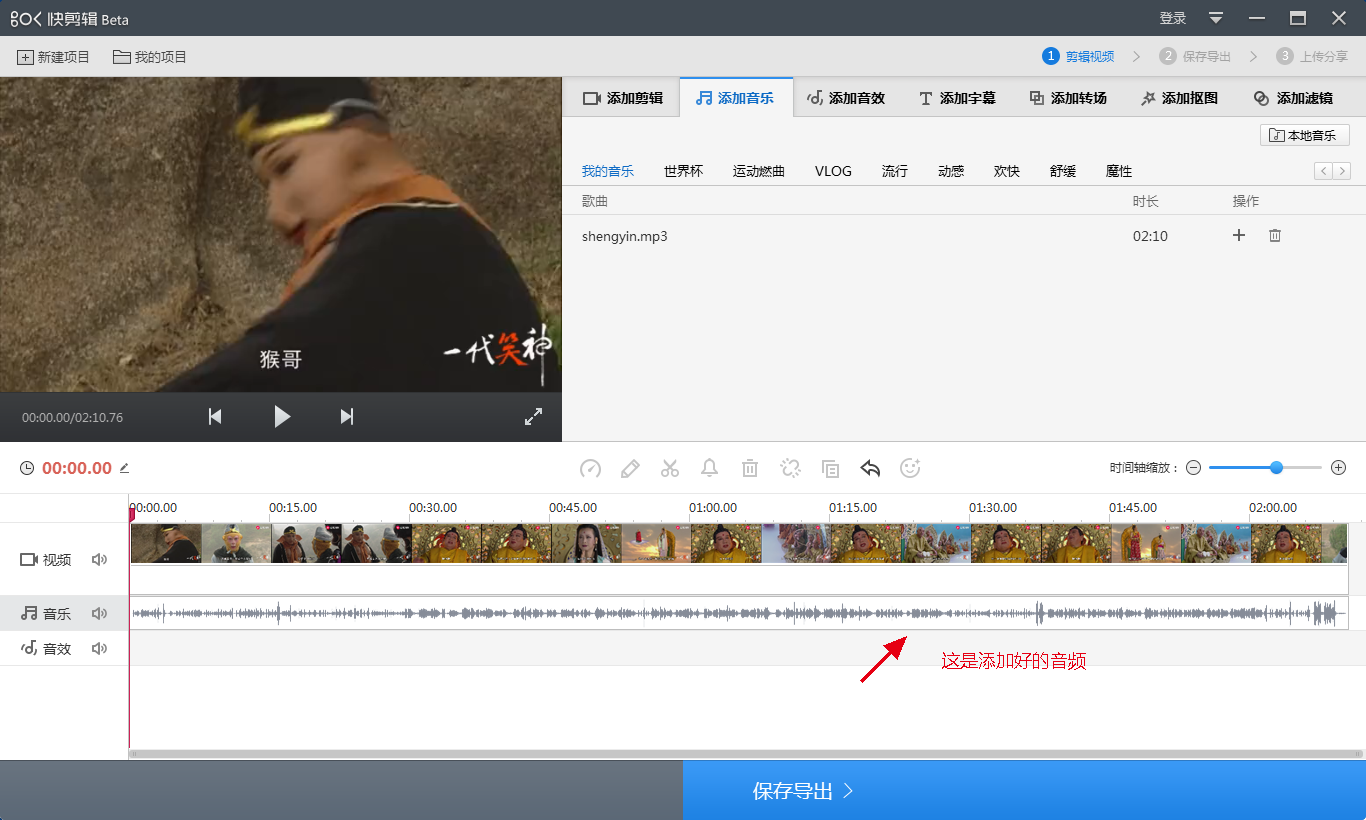The image size is (1366, 820).
Task: Select the 运动燃曲 music category
Action: coord(759,171)
